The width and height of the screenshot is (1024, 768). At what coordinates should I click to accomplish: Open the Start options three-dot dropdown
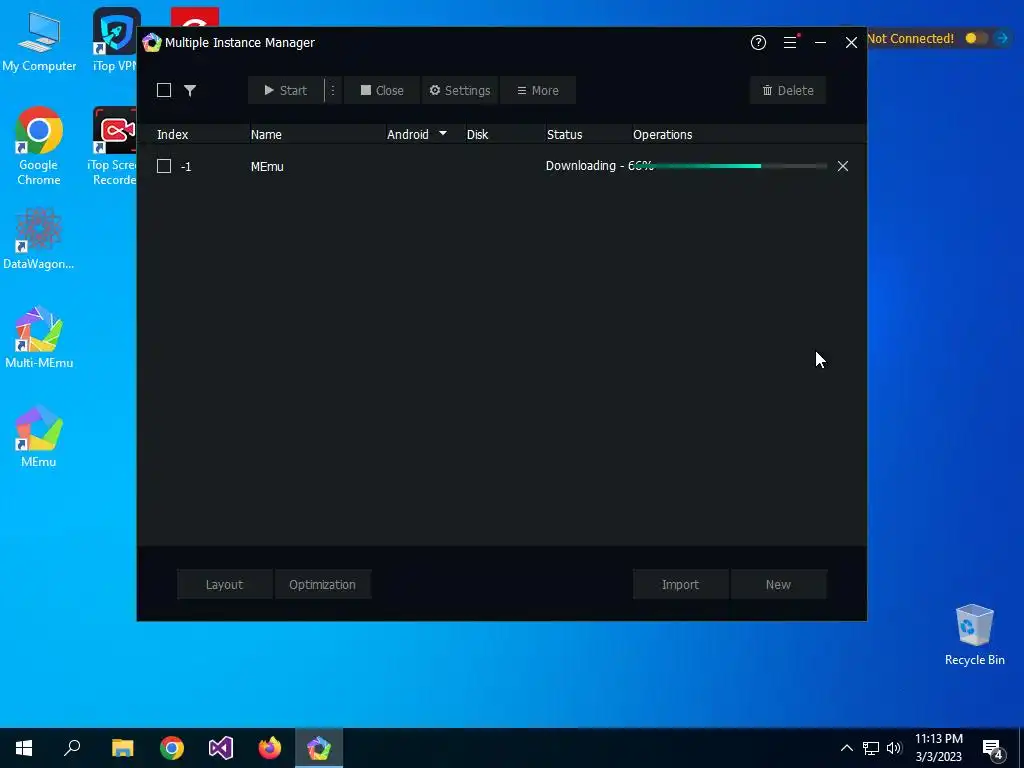tap(332, 90)
